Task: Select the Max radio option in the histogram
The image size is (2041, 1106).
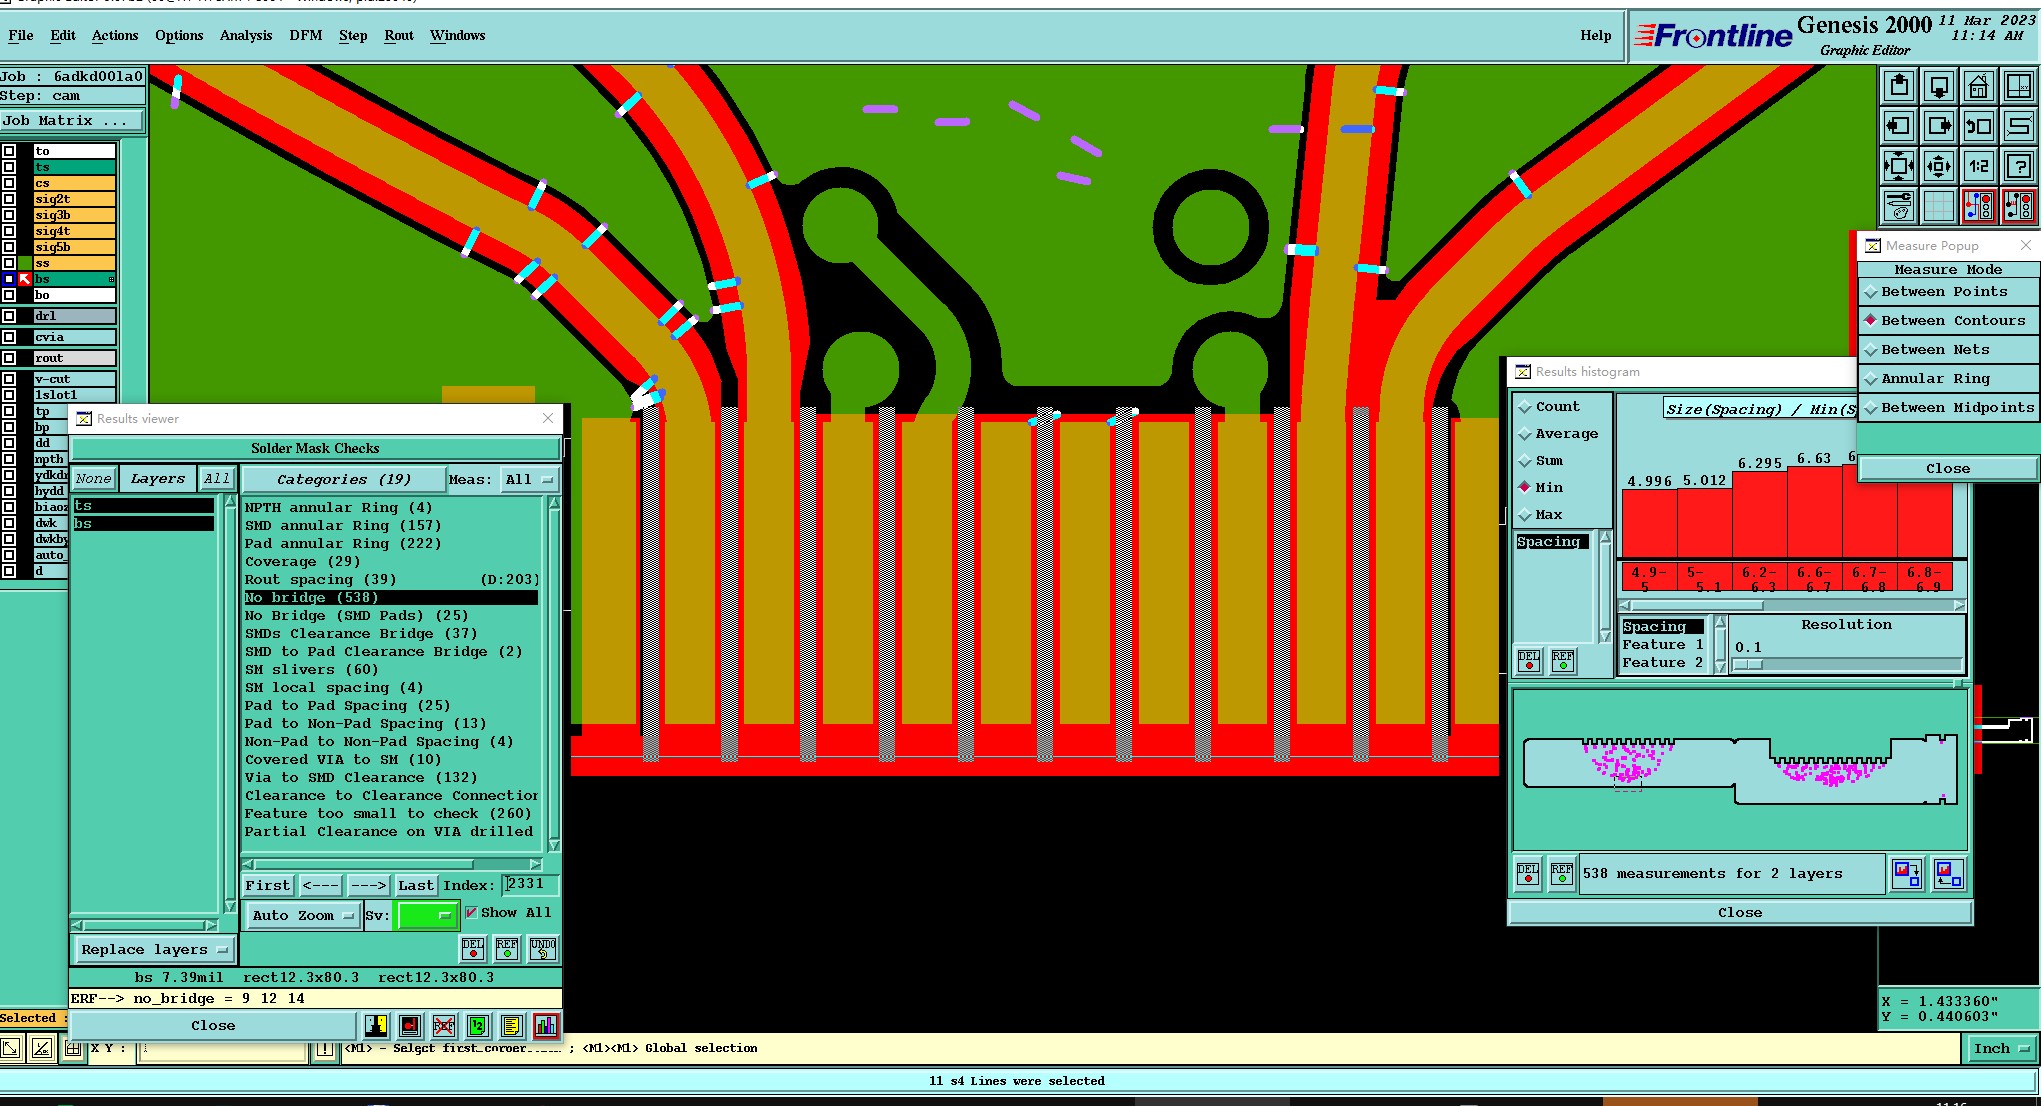Action: click(1525, 515)
